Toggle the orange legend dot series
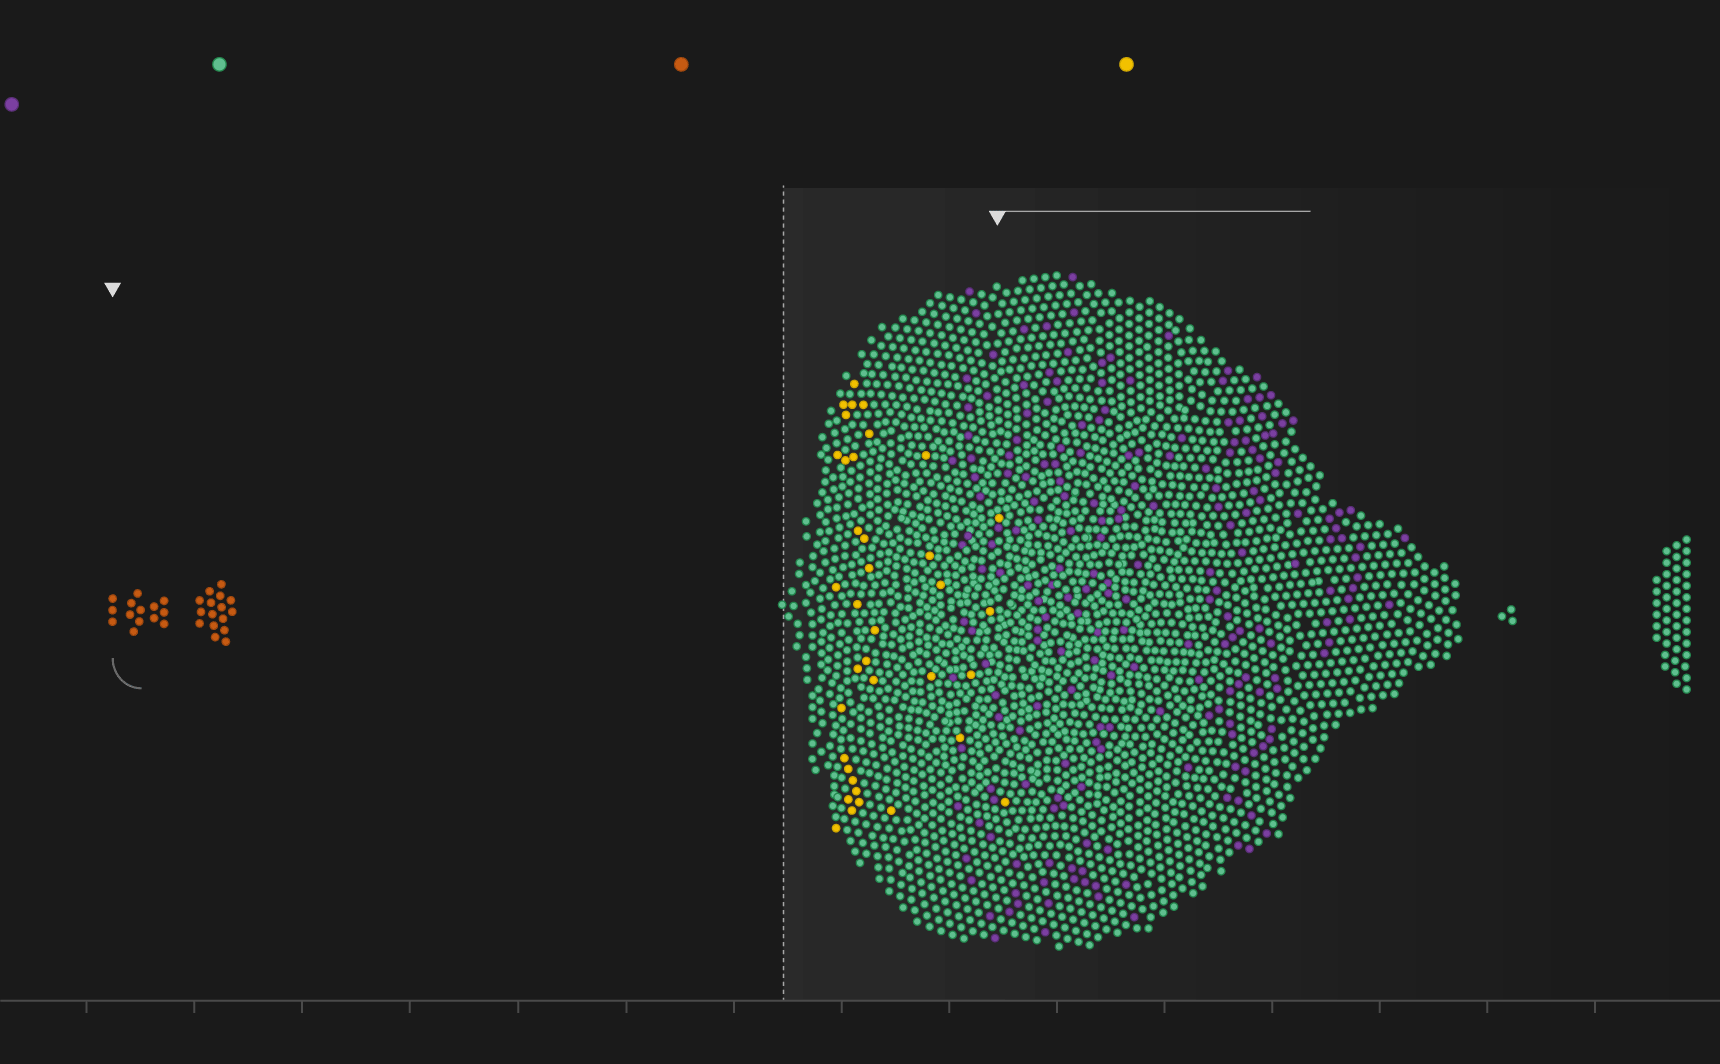 pos(681,64)
